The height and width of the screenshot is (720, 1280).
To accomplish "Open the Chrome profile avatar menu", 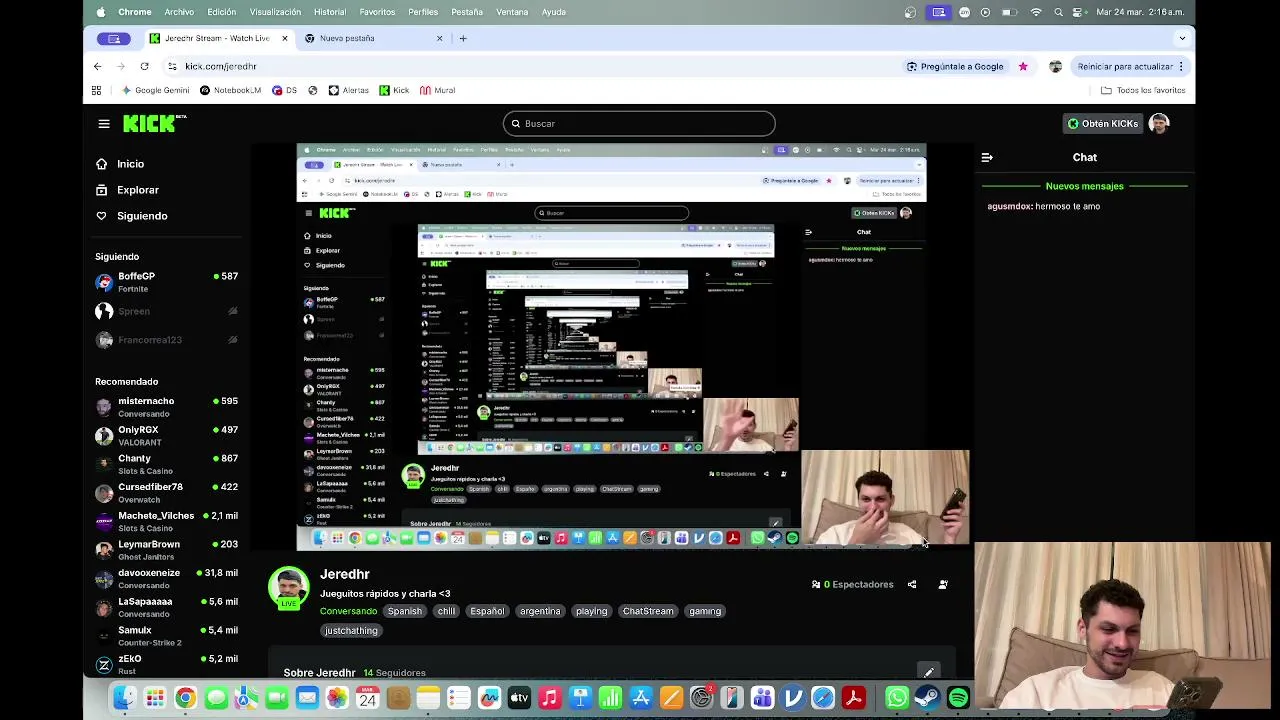I will point(1055,66).
